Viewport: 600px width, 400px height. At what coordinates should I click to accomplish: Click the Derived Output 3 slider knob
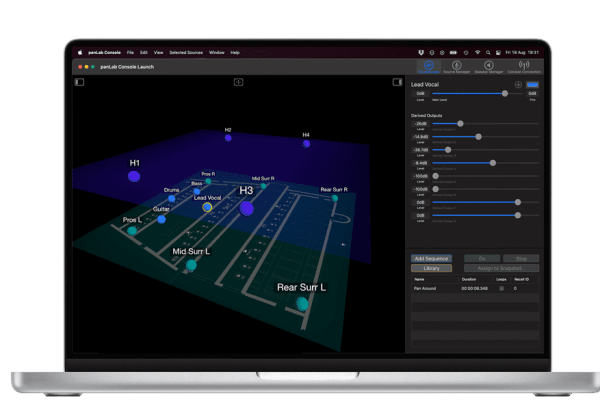(448, 150)
